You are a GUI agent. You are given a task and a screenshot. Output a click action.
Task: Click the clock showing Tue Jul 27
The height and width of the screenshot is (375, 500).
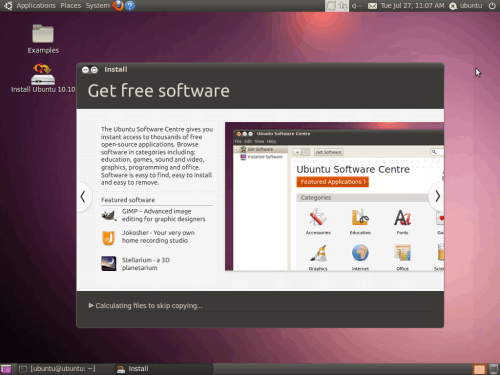412,6
